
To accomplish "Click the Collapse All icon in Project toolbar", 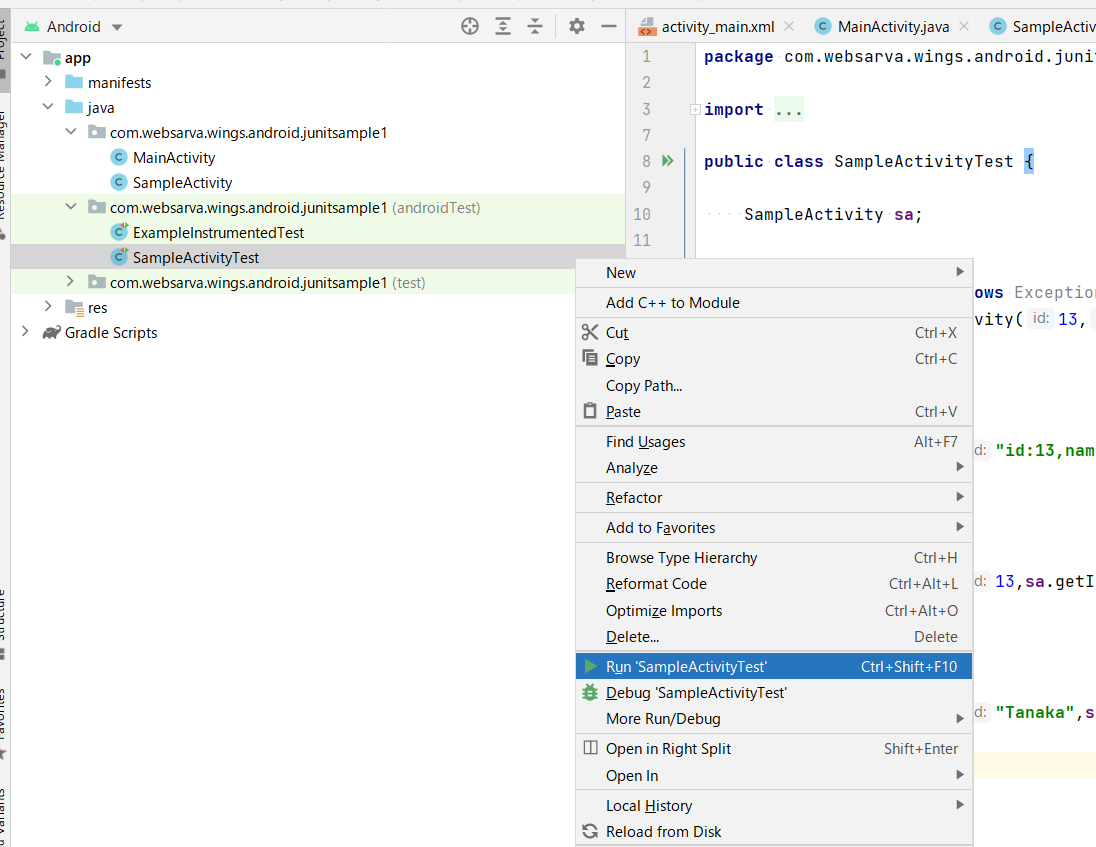I will tap(536, 27).
